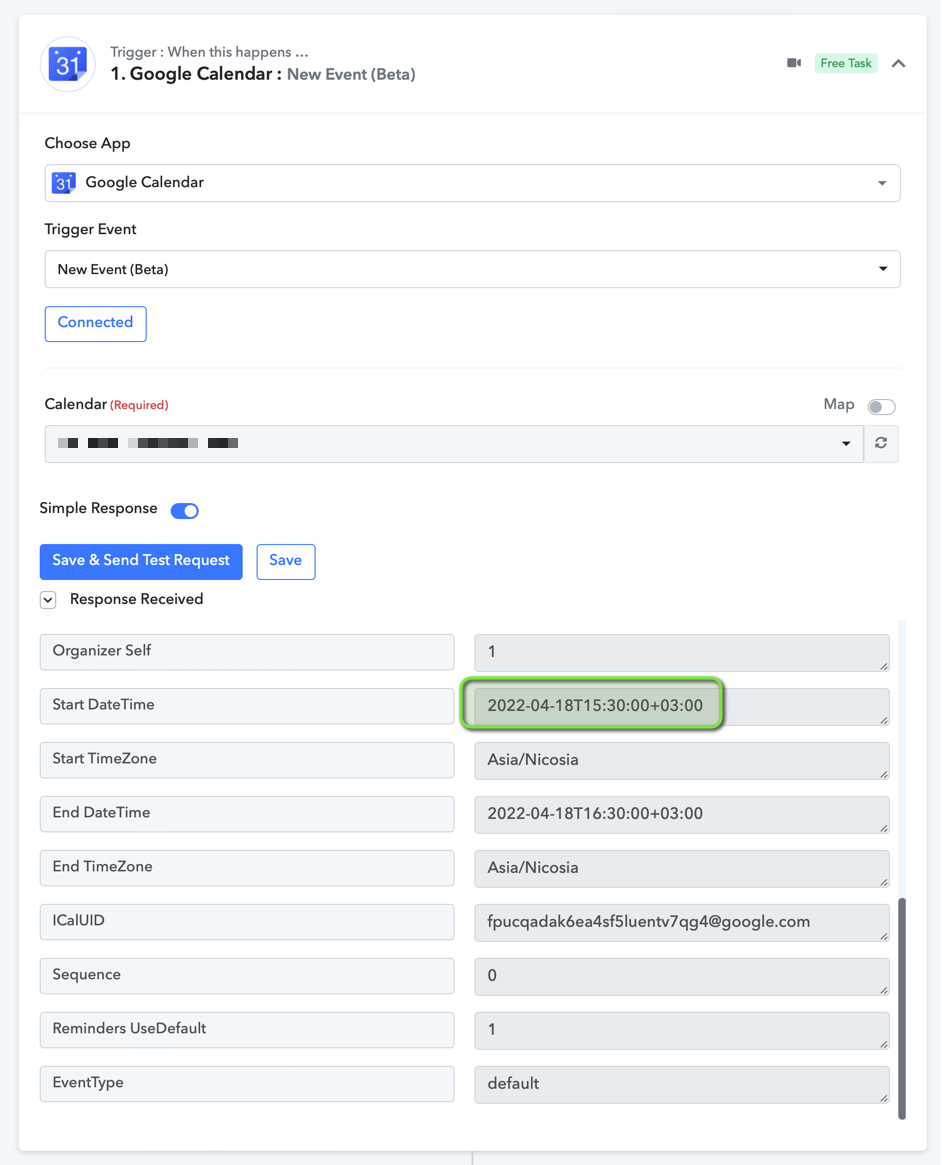The width and height of the screenshot is (942, 1165).
Task: Click the Google Calendar trigger app icon
Action: pos(68,65)
